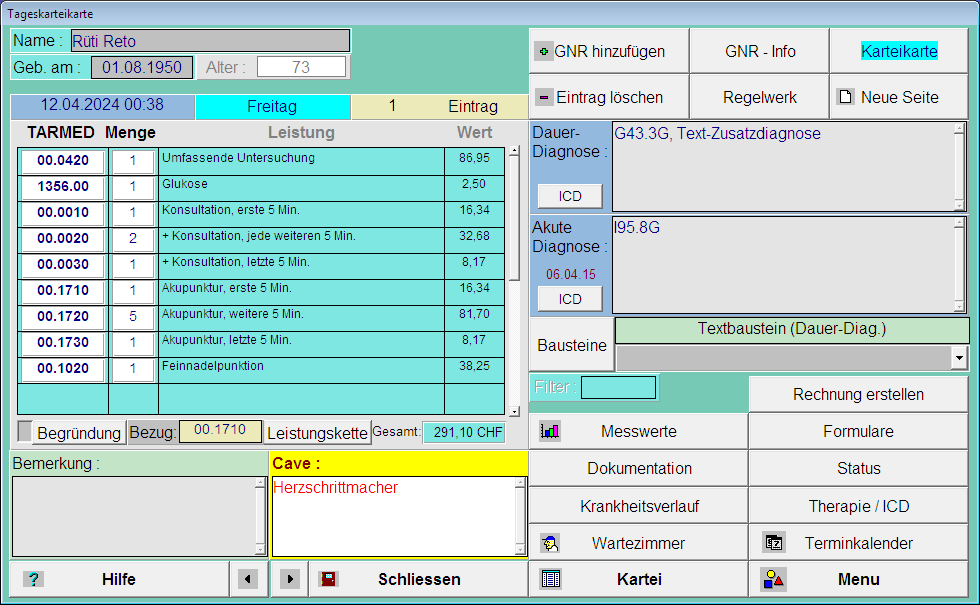Click the Filter input field
Viewport: 980px width, 605px height.
[618, 388]
